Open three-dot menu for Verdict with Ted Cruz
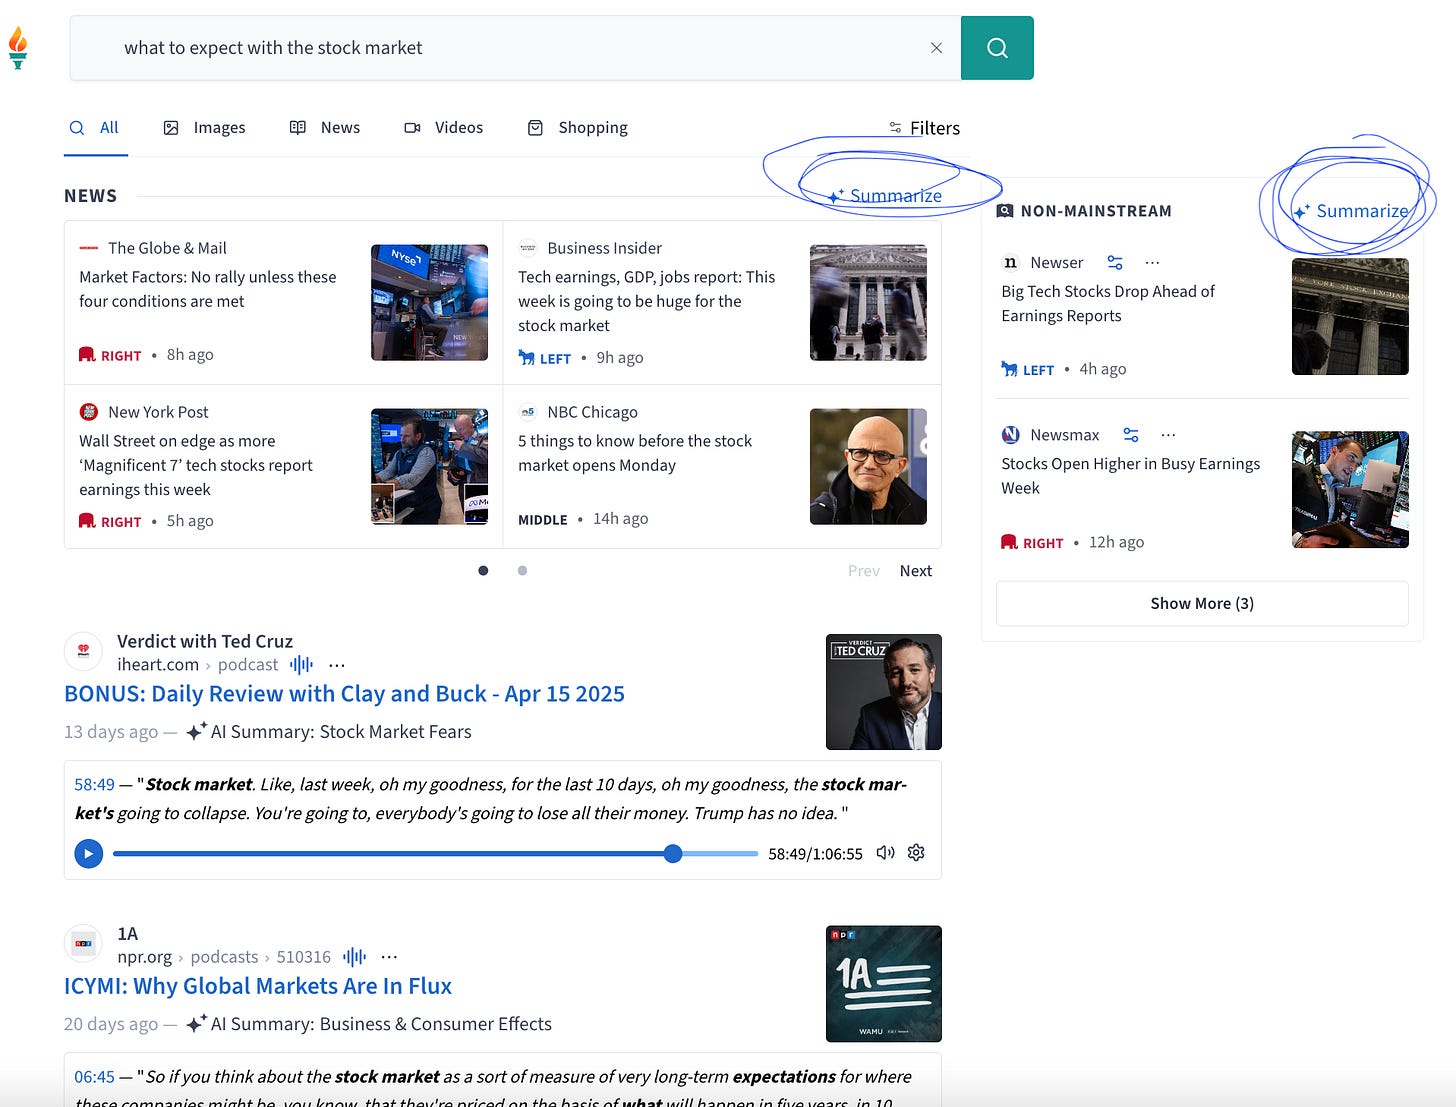Image resolution: width=1456 pixels, height=1107 pixels. pos(337,665)
